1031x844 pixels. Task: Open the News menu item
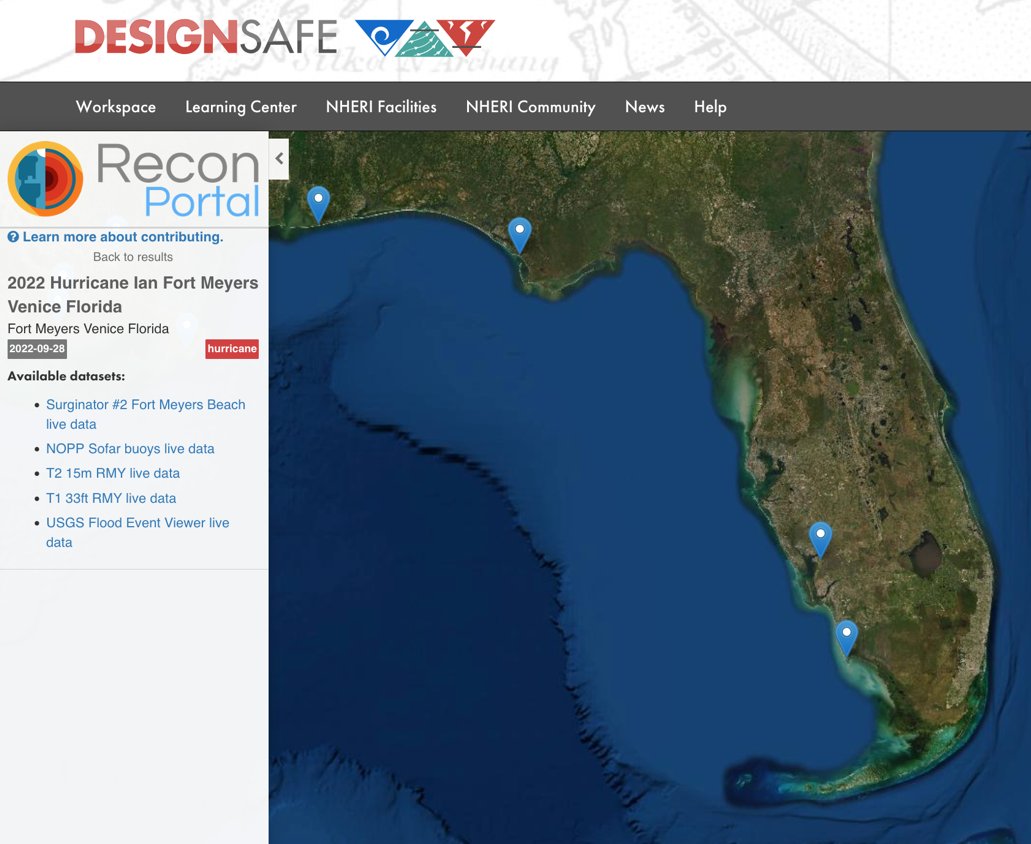pyautogui.click(x=644, y=106)
